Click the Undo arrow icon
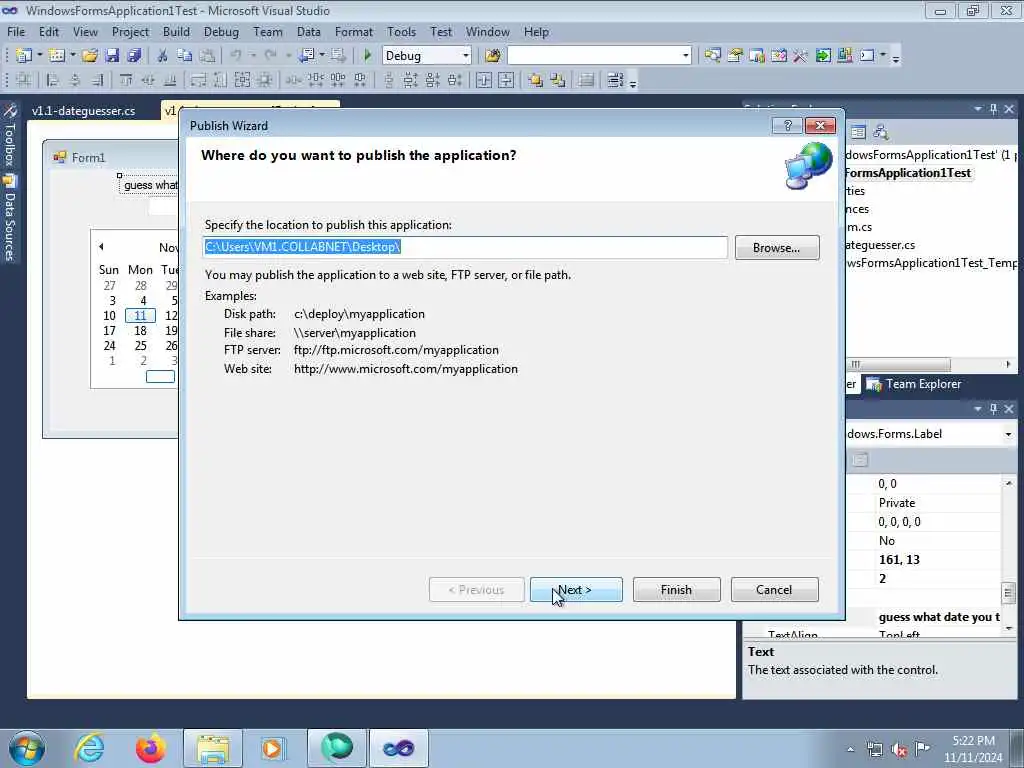The image size is (1024, 768). (x=236, y=56)
